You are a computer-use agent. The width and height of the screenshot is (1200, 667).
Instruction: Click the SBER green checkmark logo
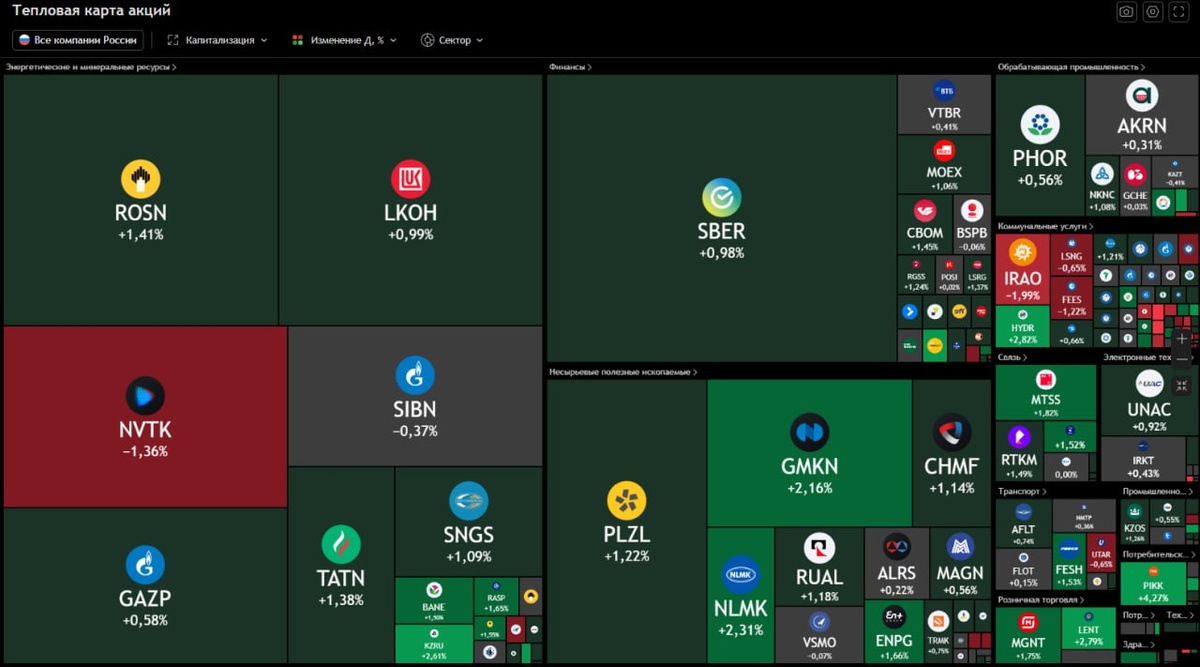721,197
